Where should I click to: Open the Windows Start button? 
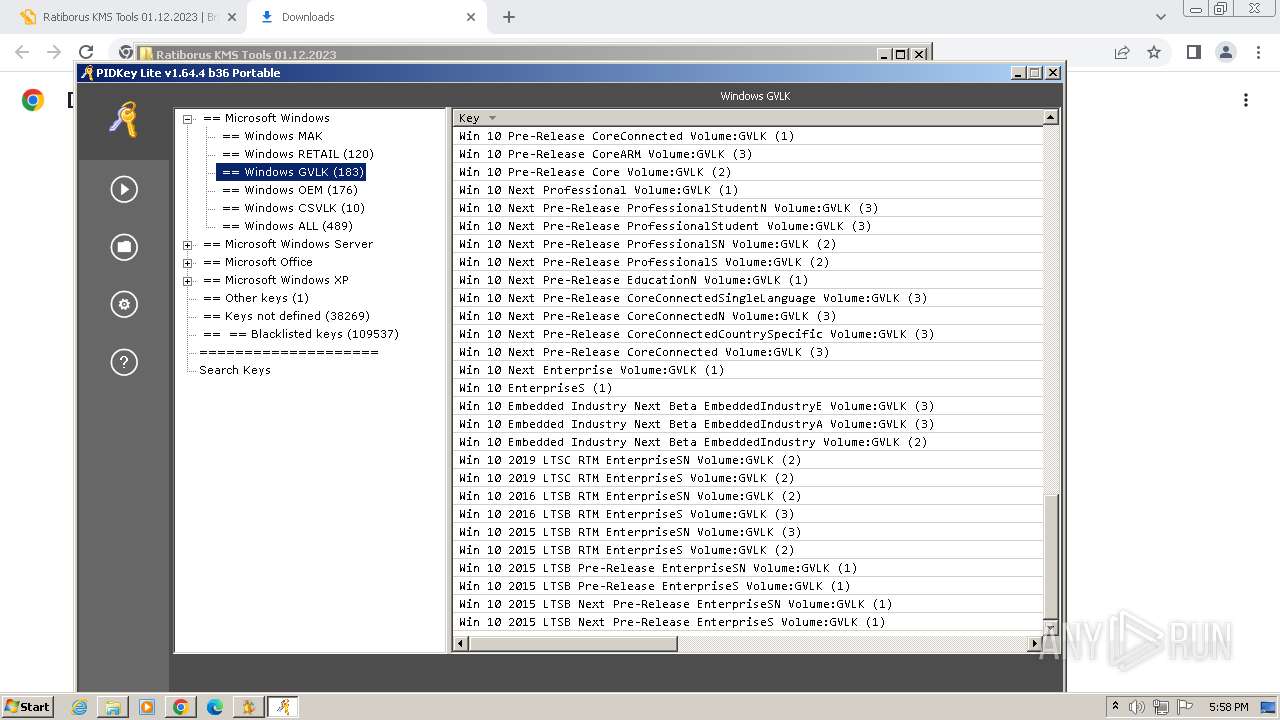(x=27, y=706)
